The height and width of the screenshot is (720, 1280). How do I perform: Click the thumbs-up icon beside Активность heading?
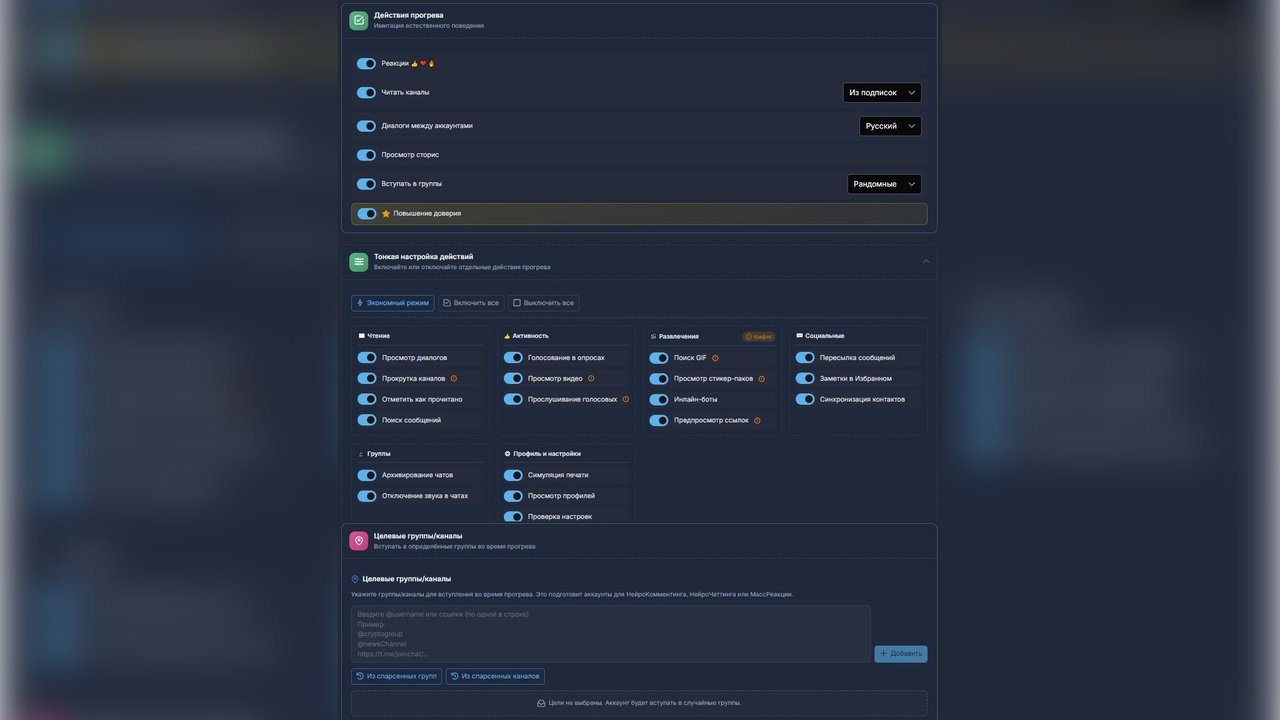(x=507, y=336)
